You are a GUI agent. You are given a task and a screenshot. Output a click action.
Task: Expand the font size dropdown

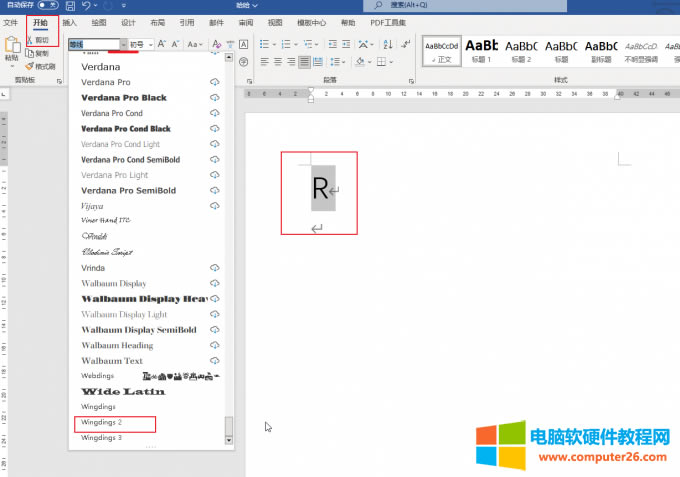coord(151,44)
